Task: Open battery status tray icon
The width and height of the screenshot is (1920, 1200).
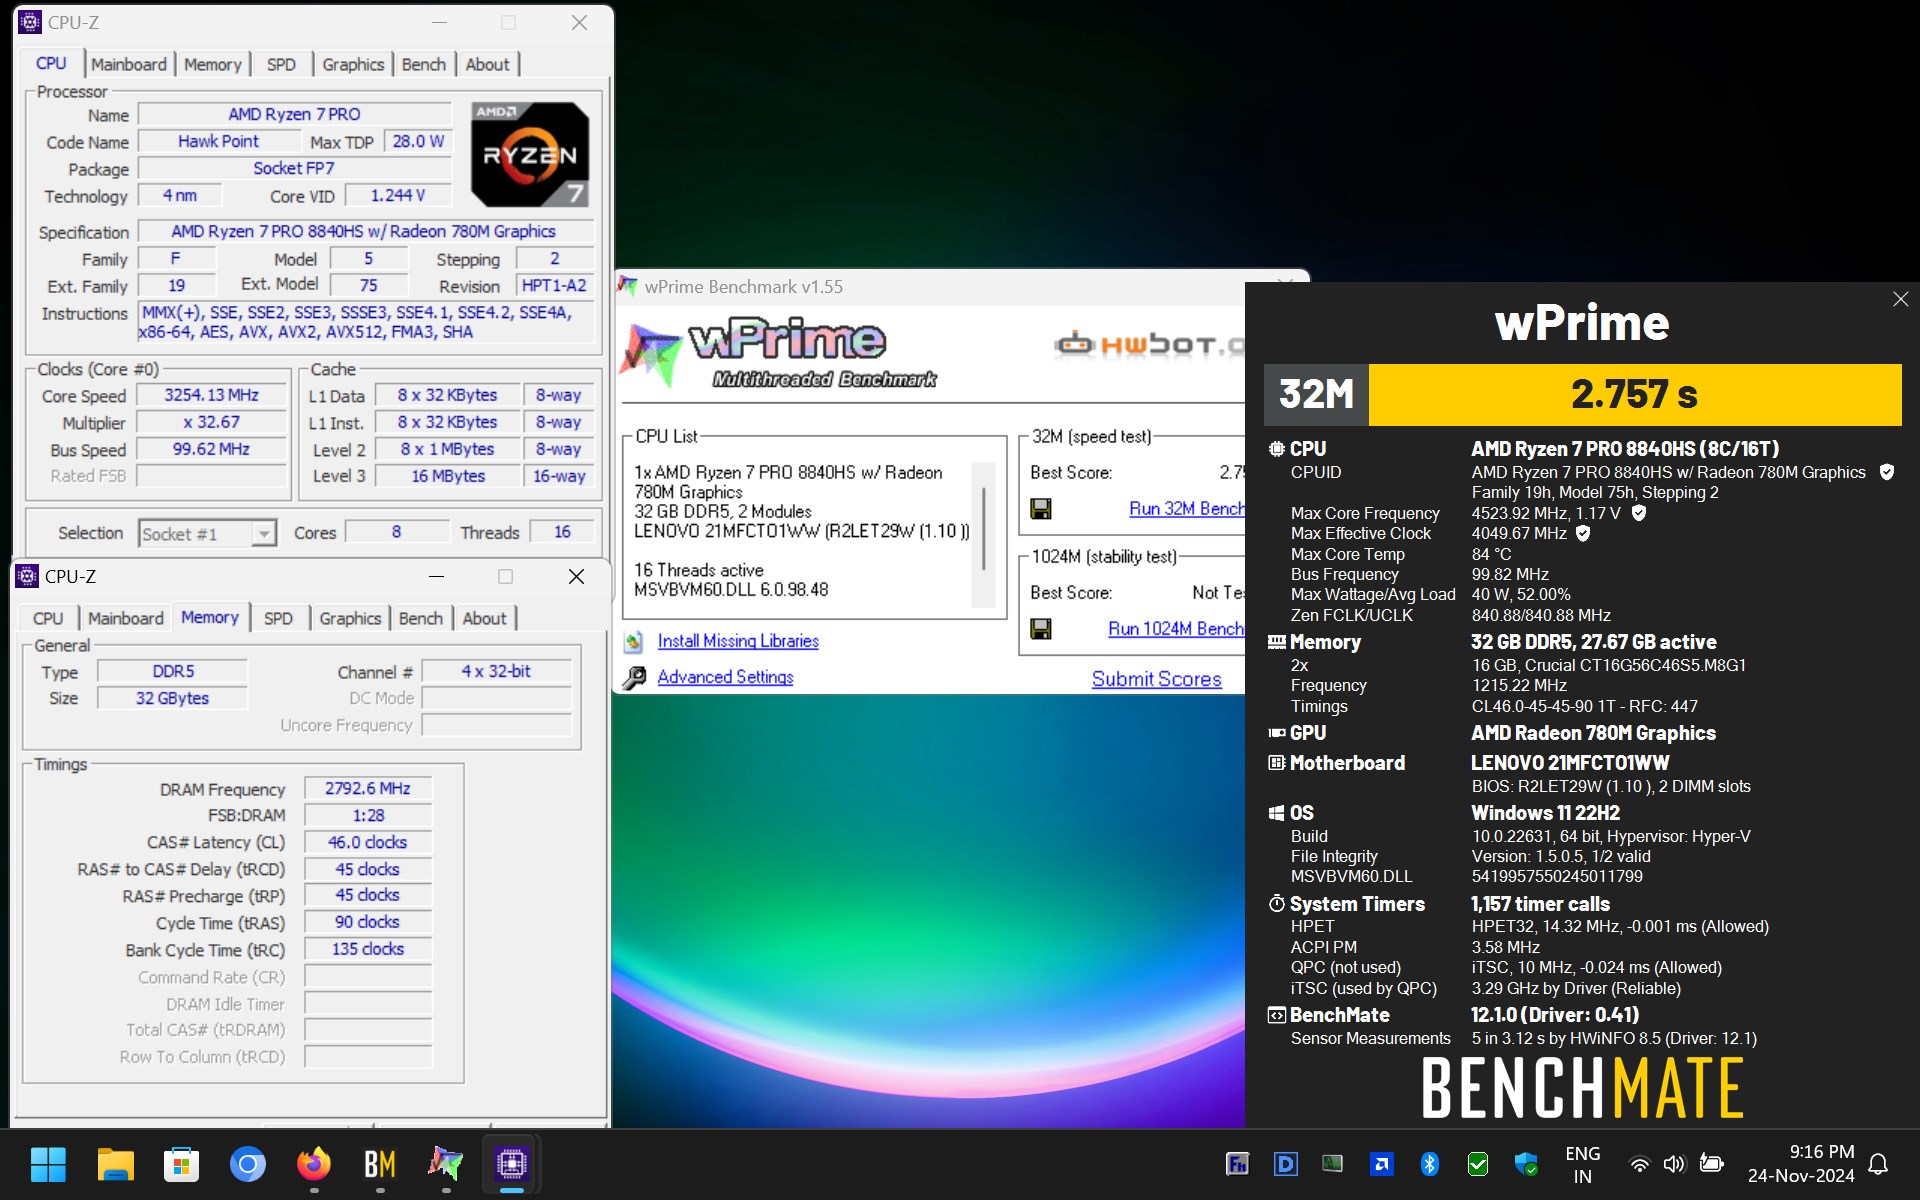Action: (1711, 1164)
